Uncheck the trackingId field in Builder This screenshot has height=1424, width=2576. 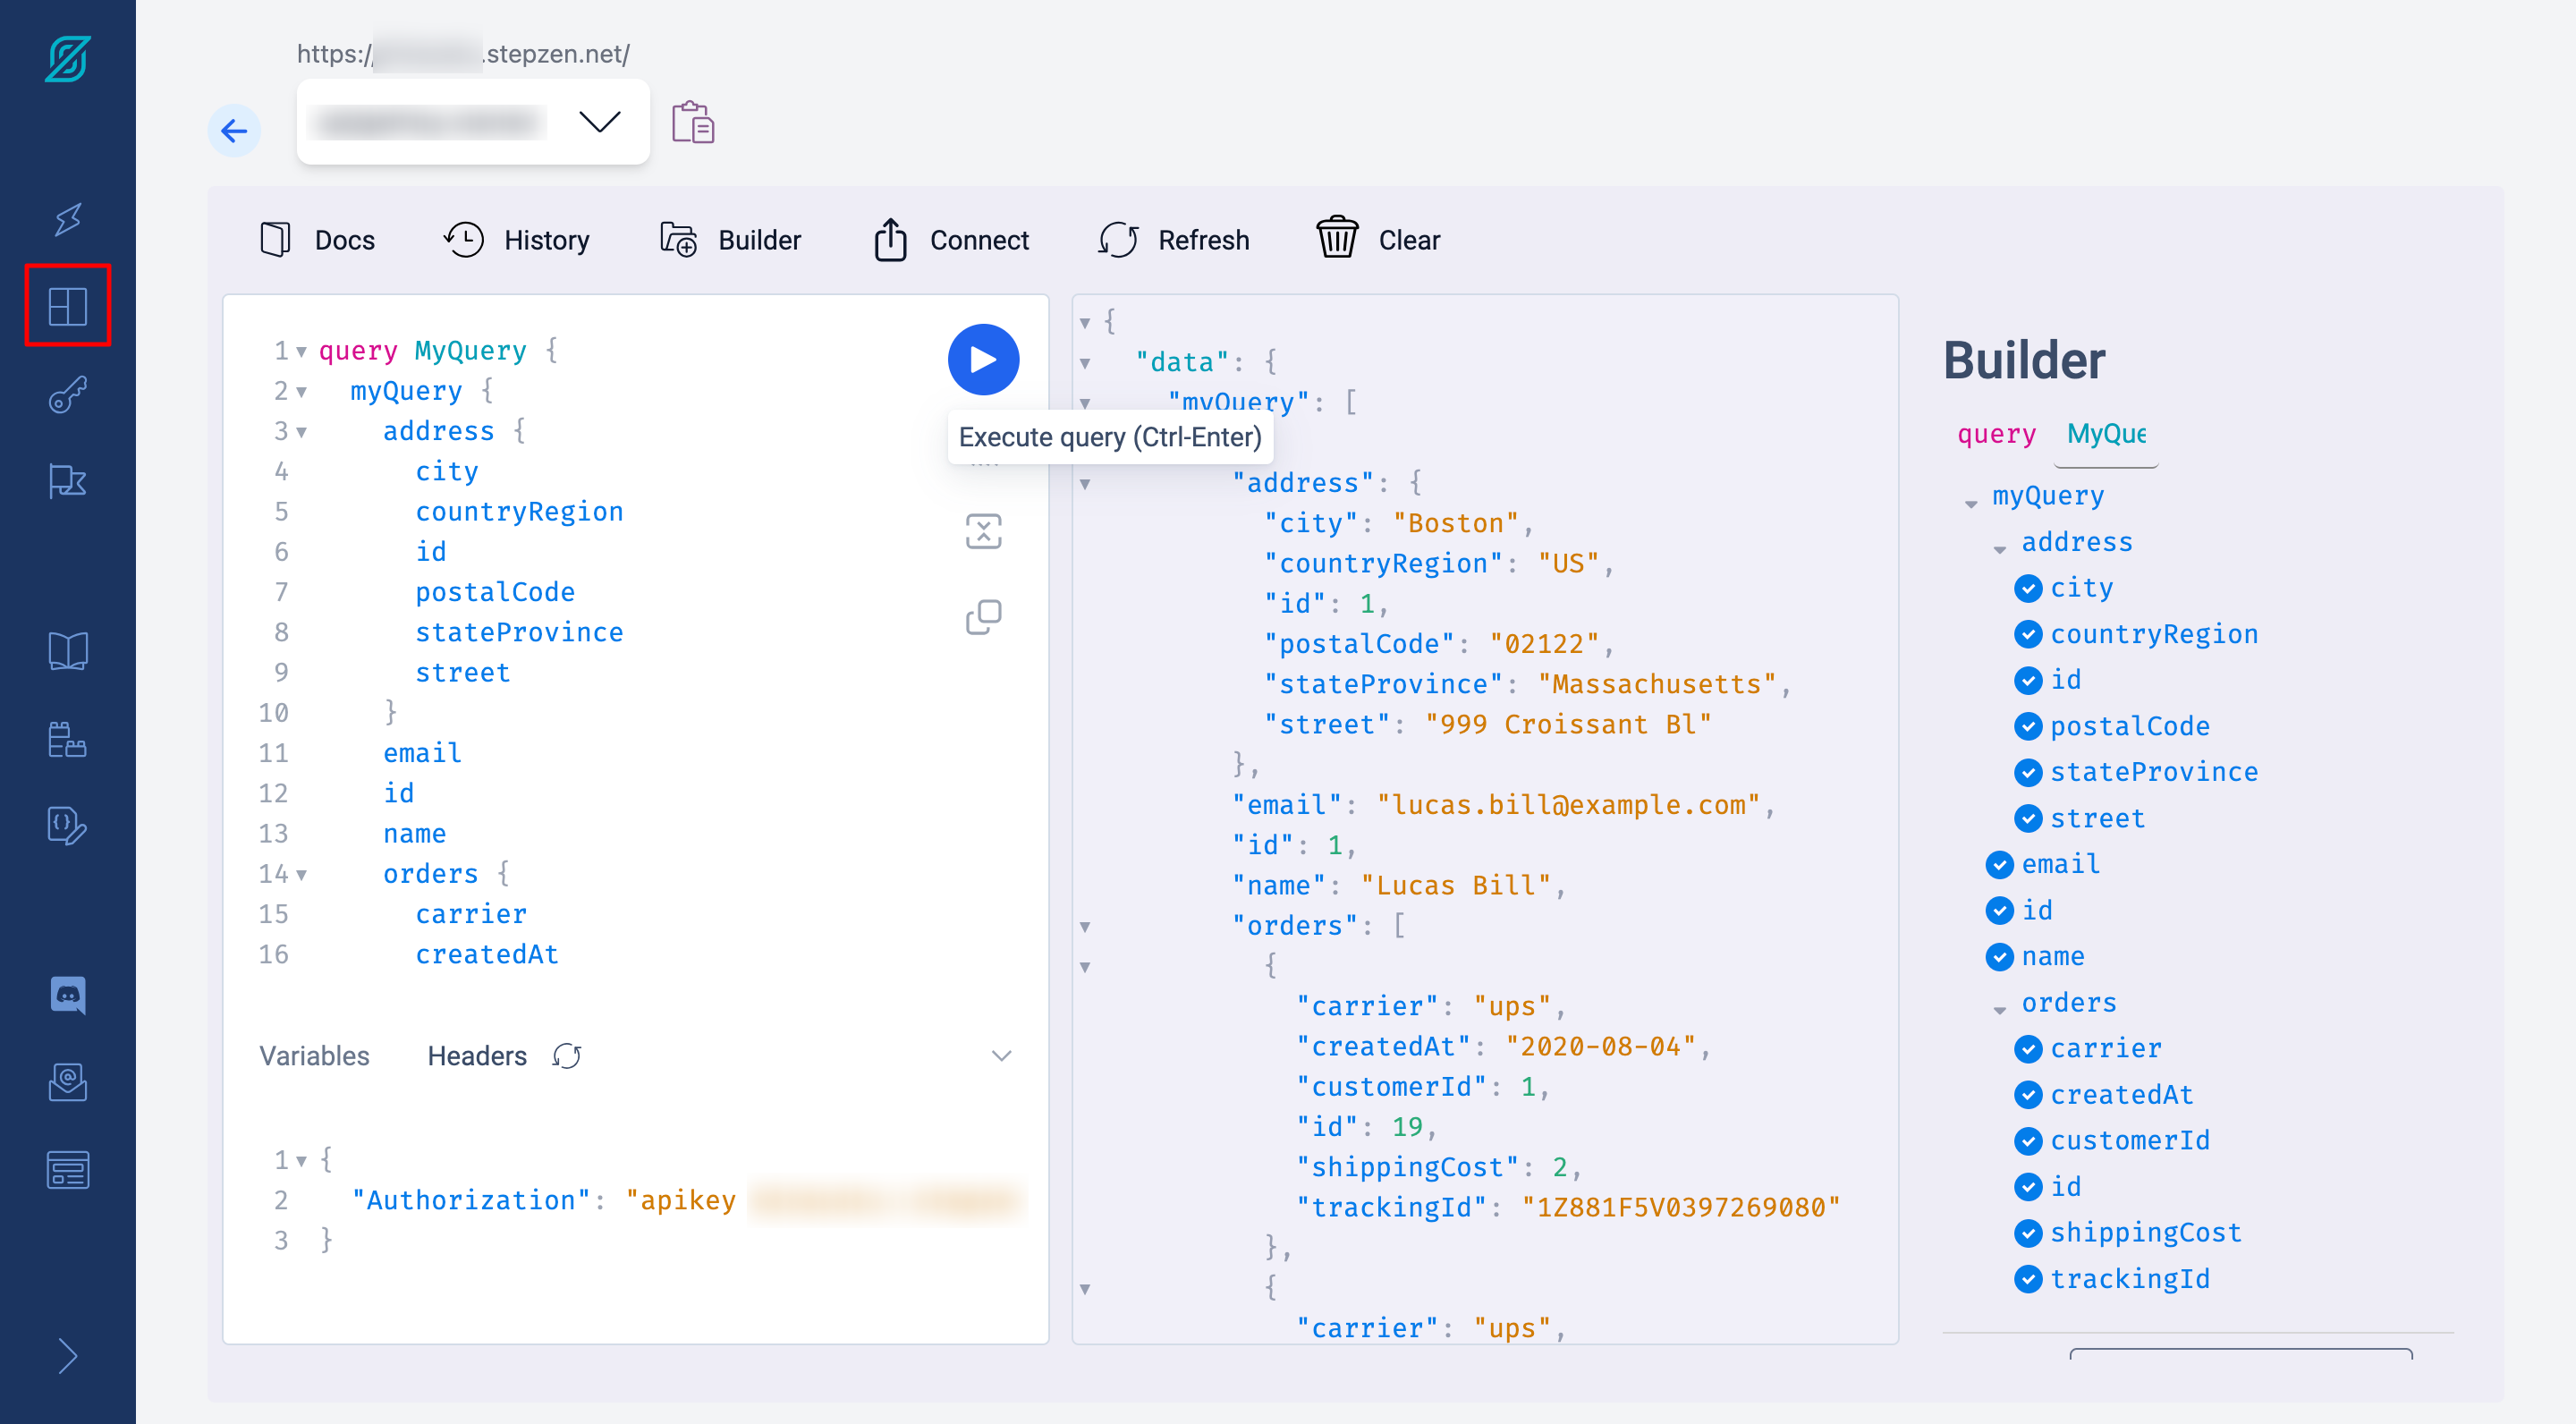tap(2027, 1279)
